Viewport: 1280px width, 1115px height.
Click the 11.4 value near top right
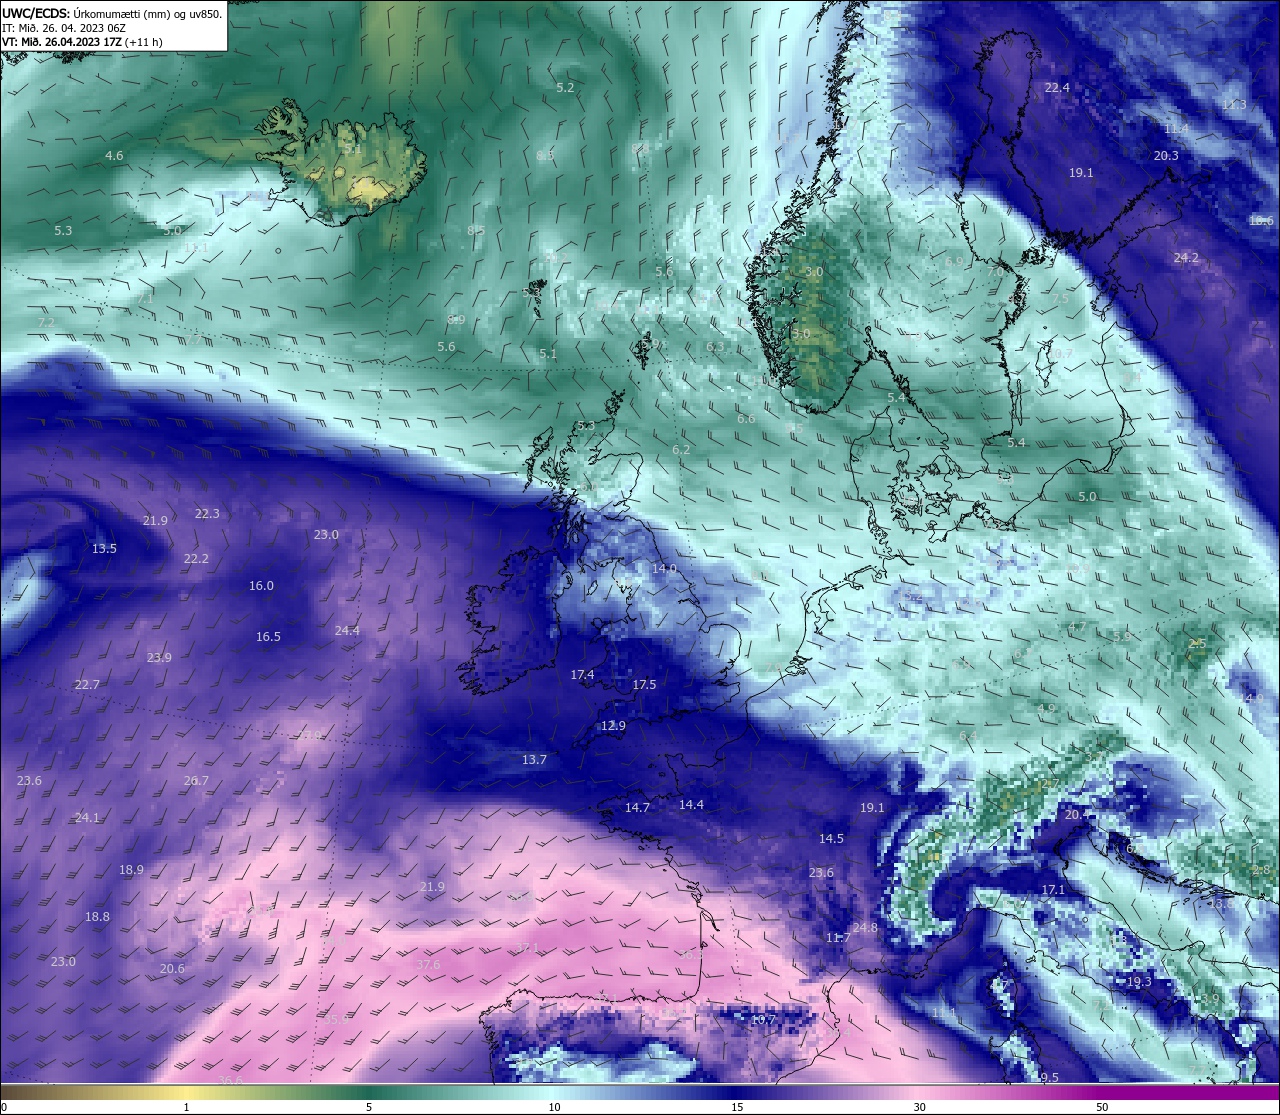click(1176, 129)
